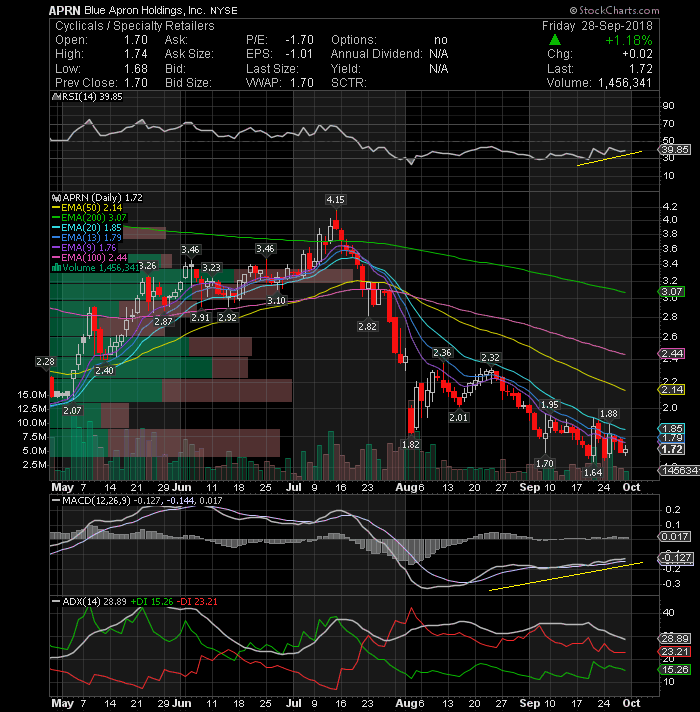This screenshot has width=700, height=712.
Task: Click the RSI(14) line icon
Action: 56,96
